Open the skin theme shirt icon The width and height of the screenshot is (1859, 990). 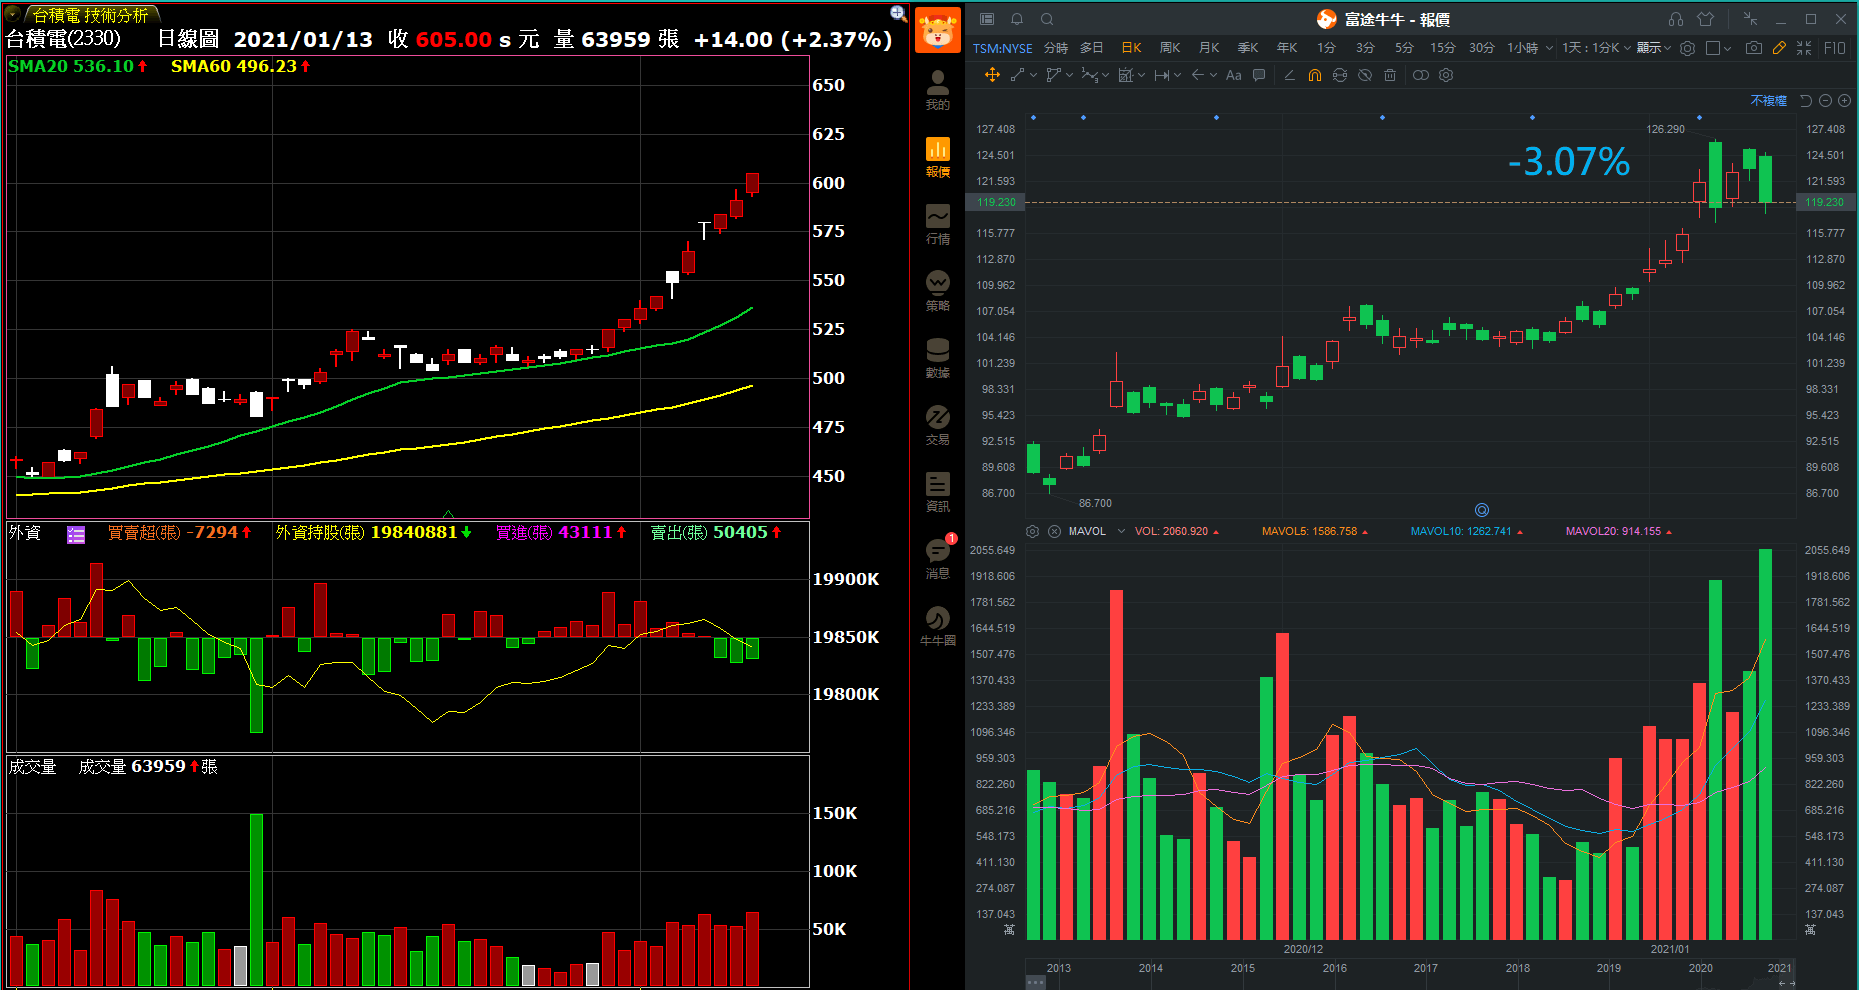click(x=1706, y=19)
